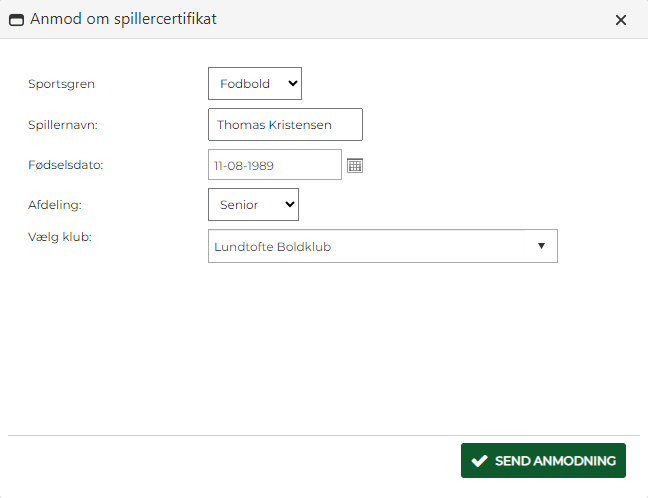Focus the Spillernavn field with Thomas Kristensen
648x498 pixels.
[x=285, y=125]
